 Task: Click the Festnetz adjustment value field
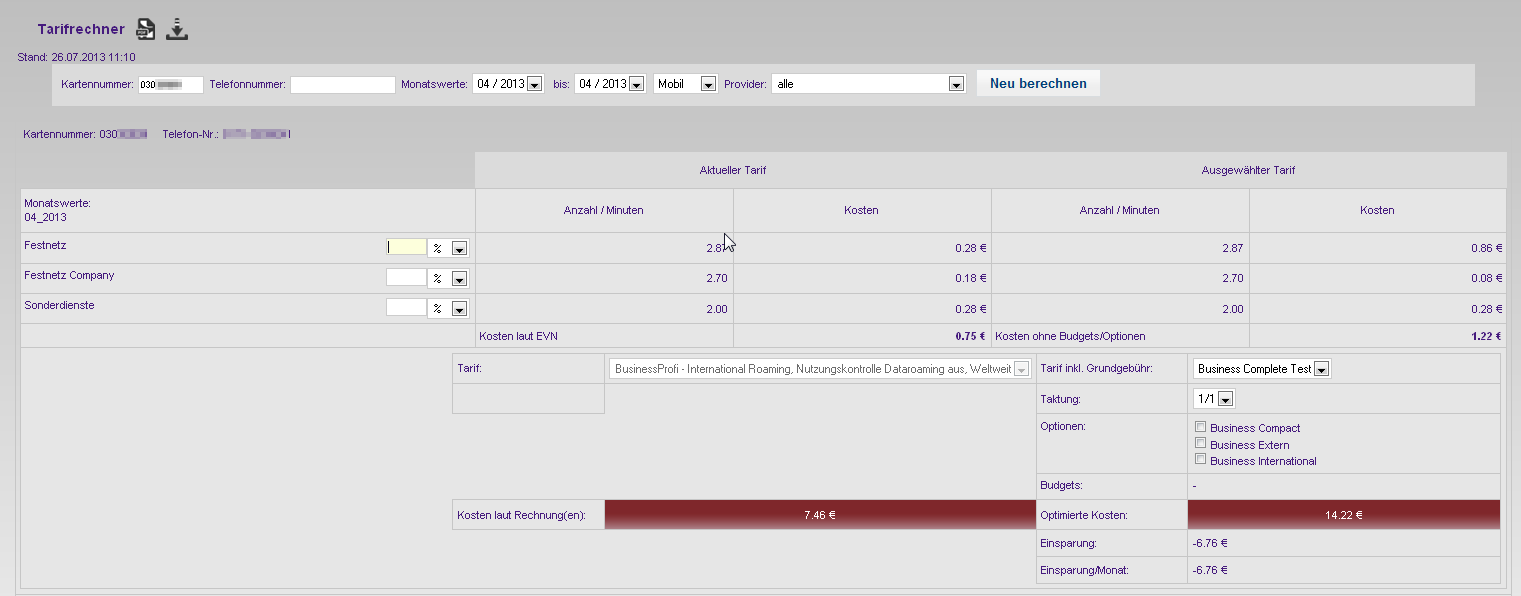[406, 248]
